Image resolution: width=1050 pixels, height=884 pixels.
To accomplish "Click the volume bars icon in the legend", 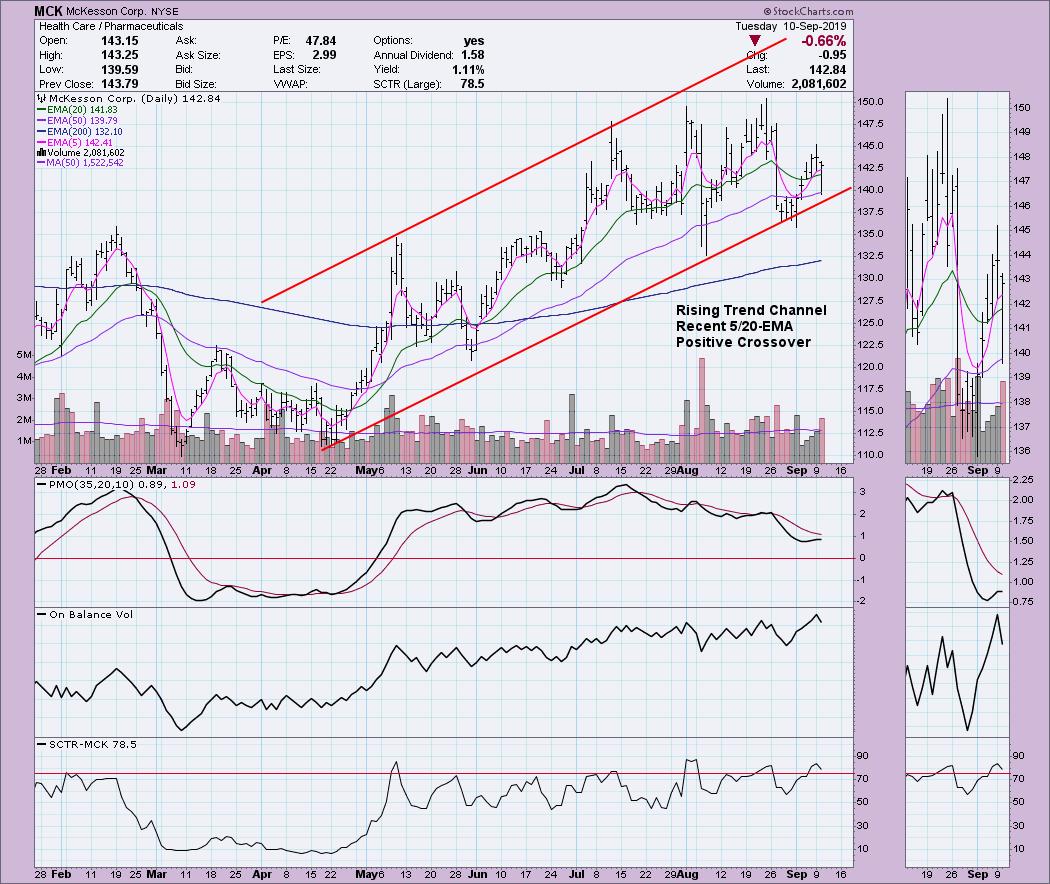I will coord(40,153).
